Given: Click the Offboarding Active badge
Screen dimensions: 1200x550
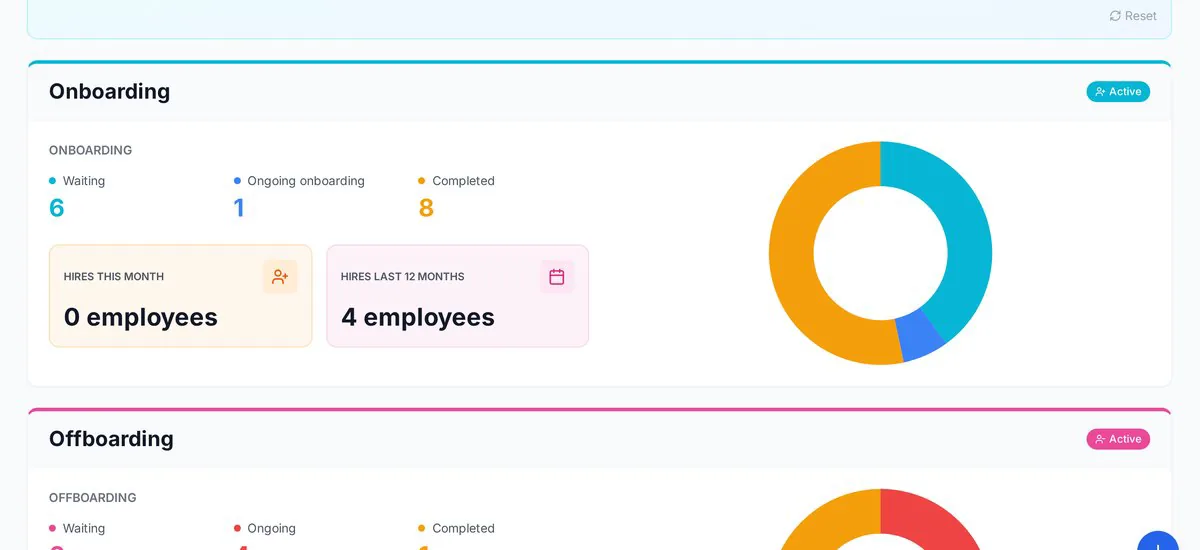Looking at the screenshot, I should click(x=1118, y=439).
